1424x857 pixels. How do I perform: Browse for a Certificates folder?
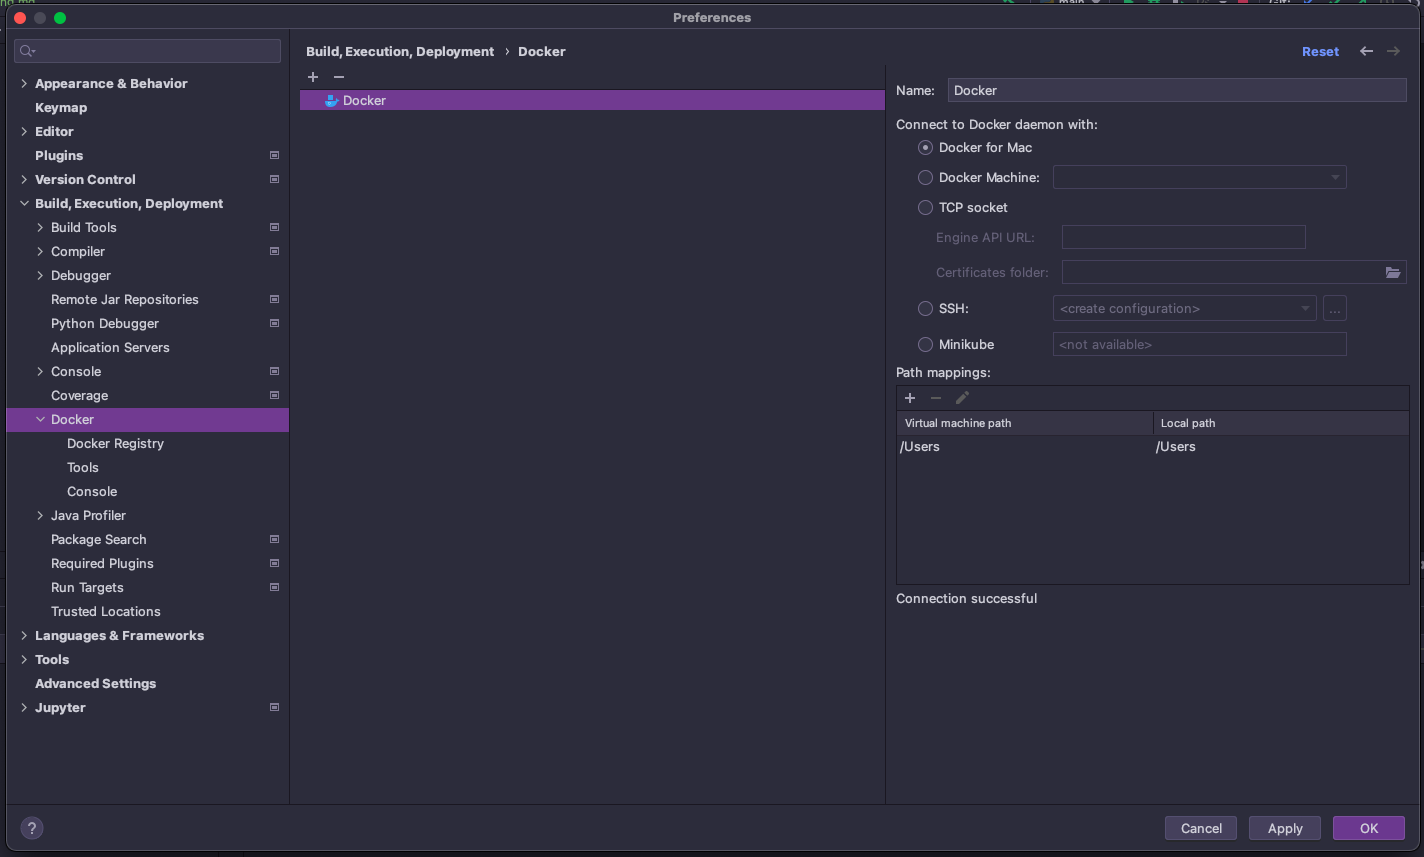click(1394, 271)
